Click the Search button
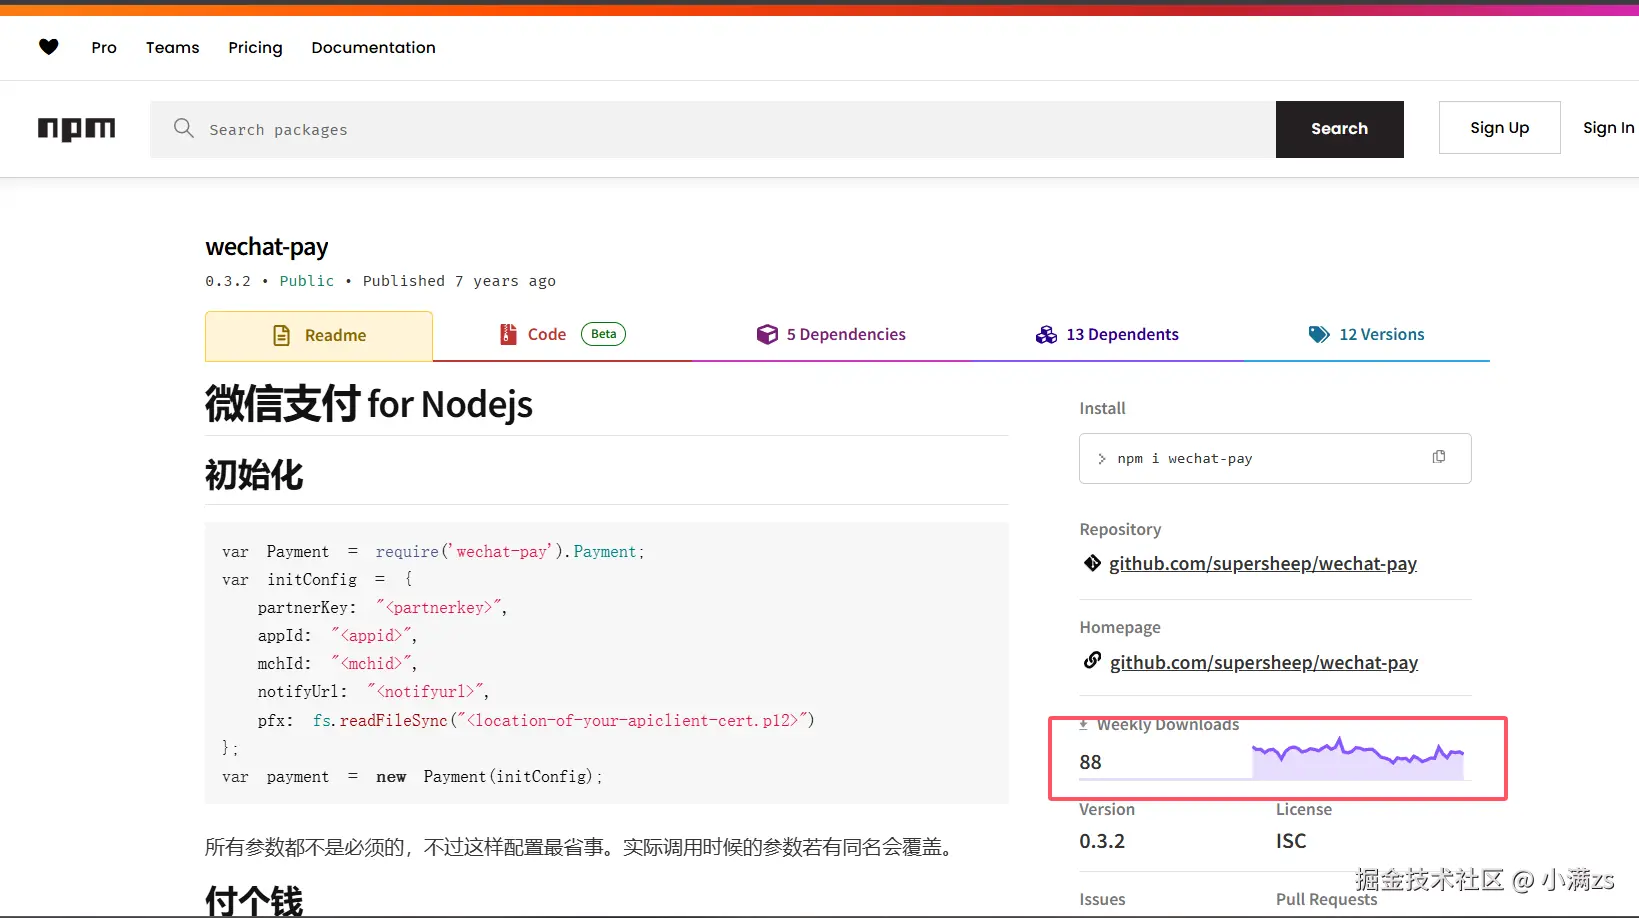This screenshot has height=918, width=1639. [x=1340, y=129]
